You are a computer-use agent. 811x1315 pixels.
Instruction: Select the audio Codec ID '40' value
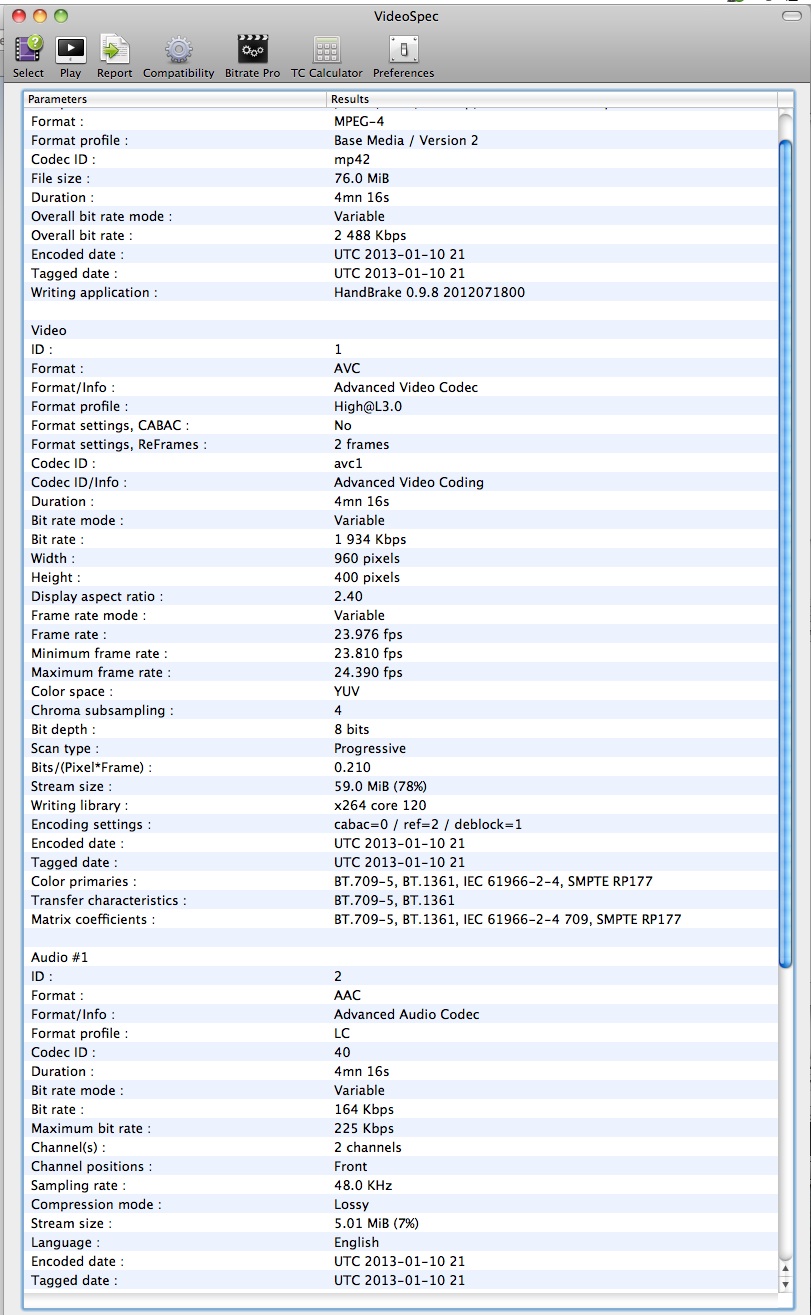(342, 1052)
